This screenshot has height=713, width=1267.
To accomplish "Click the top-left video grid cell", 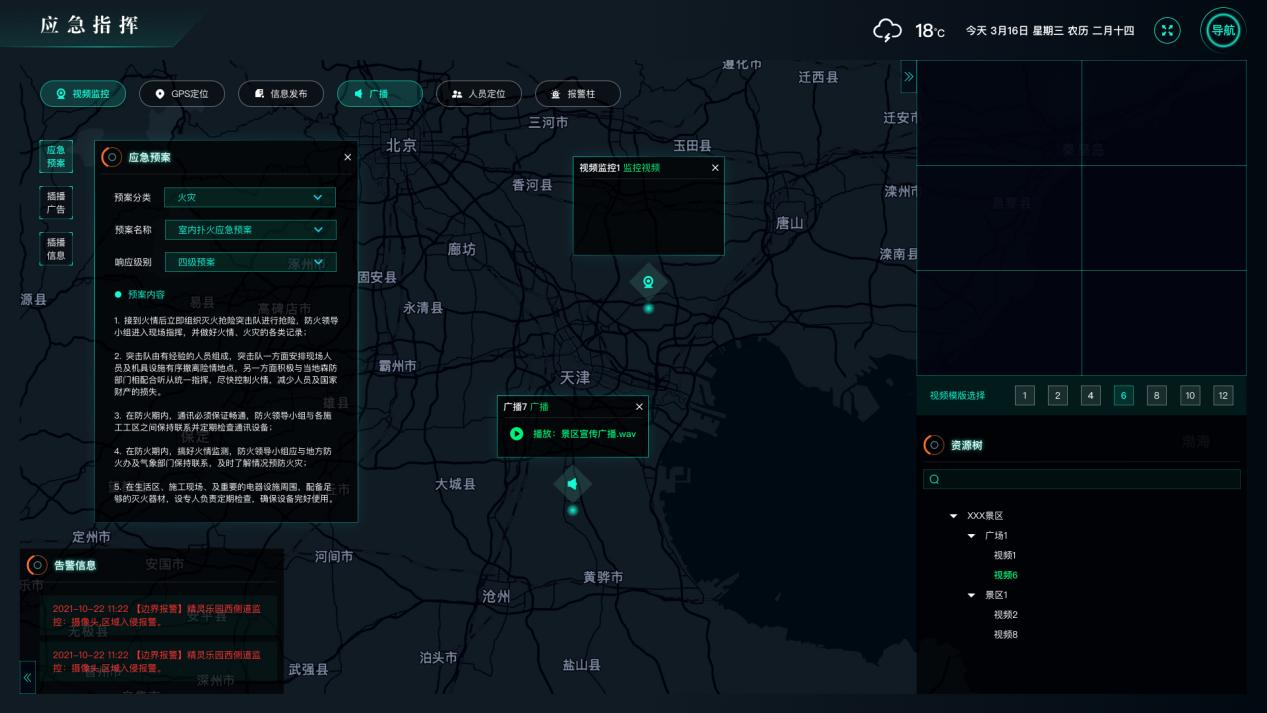I will pos(999,113).
